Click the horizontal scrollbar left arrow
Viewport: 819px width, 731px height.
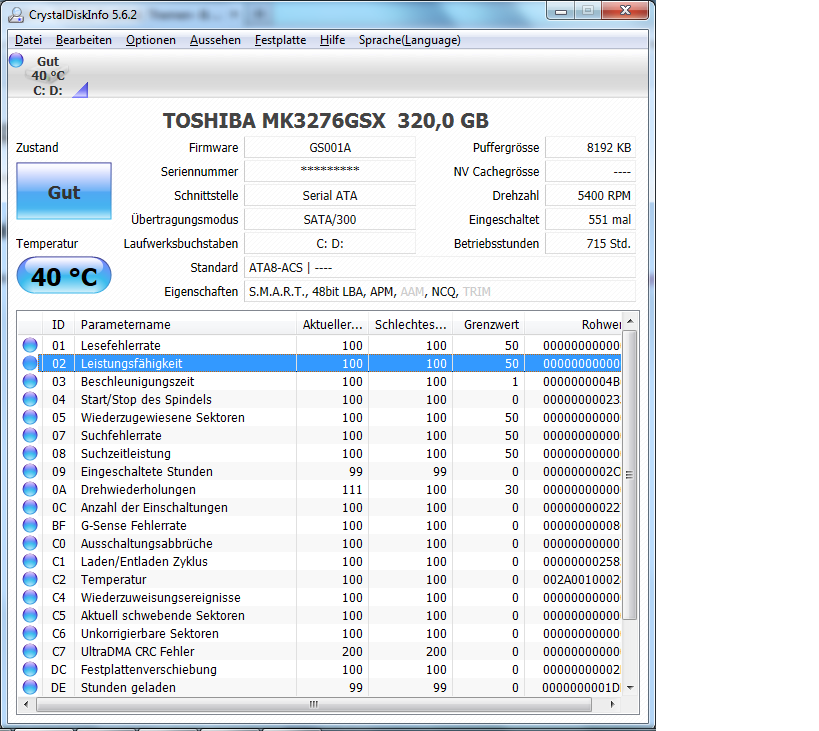pos(26,704)
